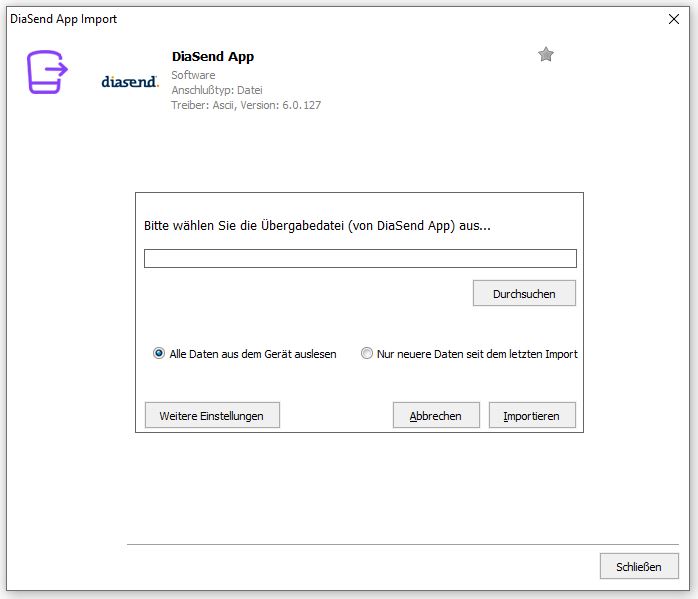Click the Übergabedatei file path field
Screen dimensions: 698x599
click(x=360, y=259)
